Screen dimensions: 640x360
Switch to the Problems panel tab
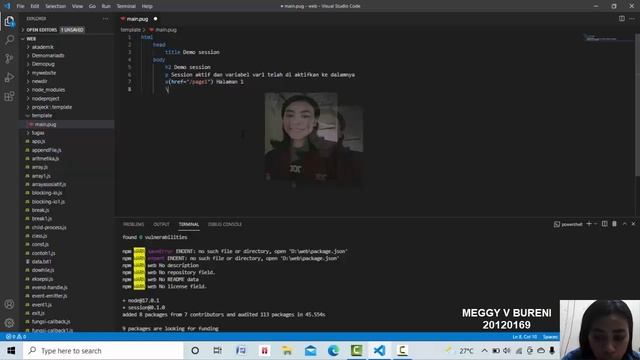133,224
